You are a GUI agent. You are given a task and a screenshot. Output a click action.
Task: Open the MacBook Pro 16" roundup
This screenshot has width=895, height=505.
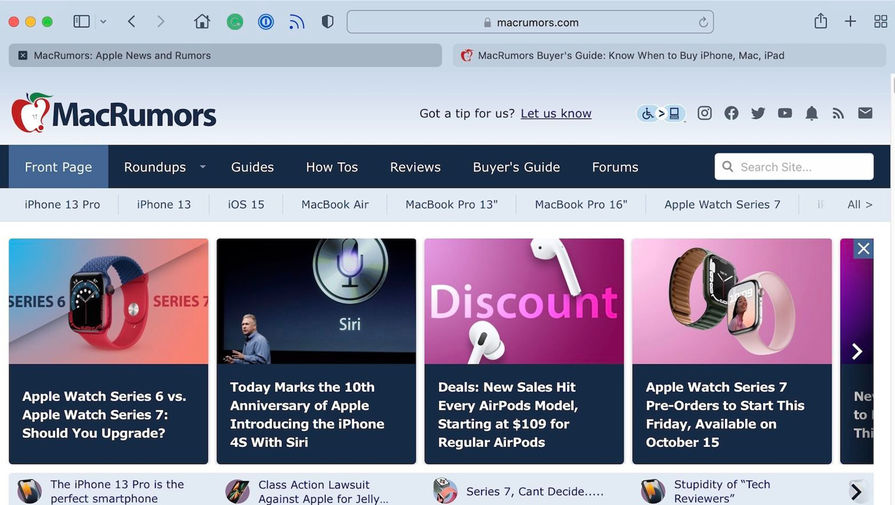[581, 204]
